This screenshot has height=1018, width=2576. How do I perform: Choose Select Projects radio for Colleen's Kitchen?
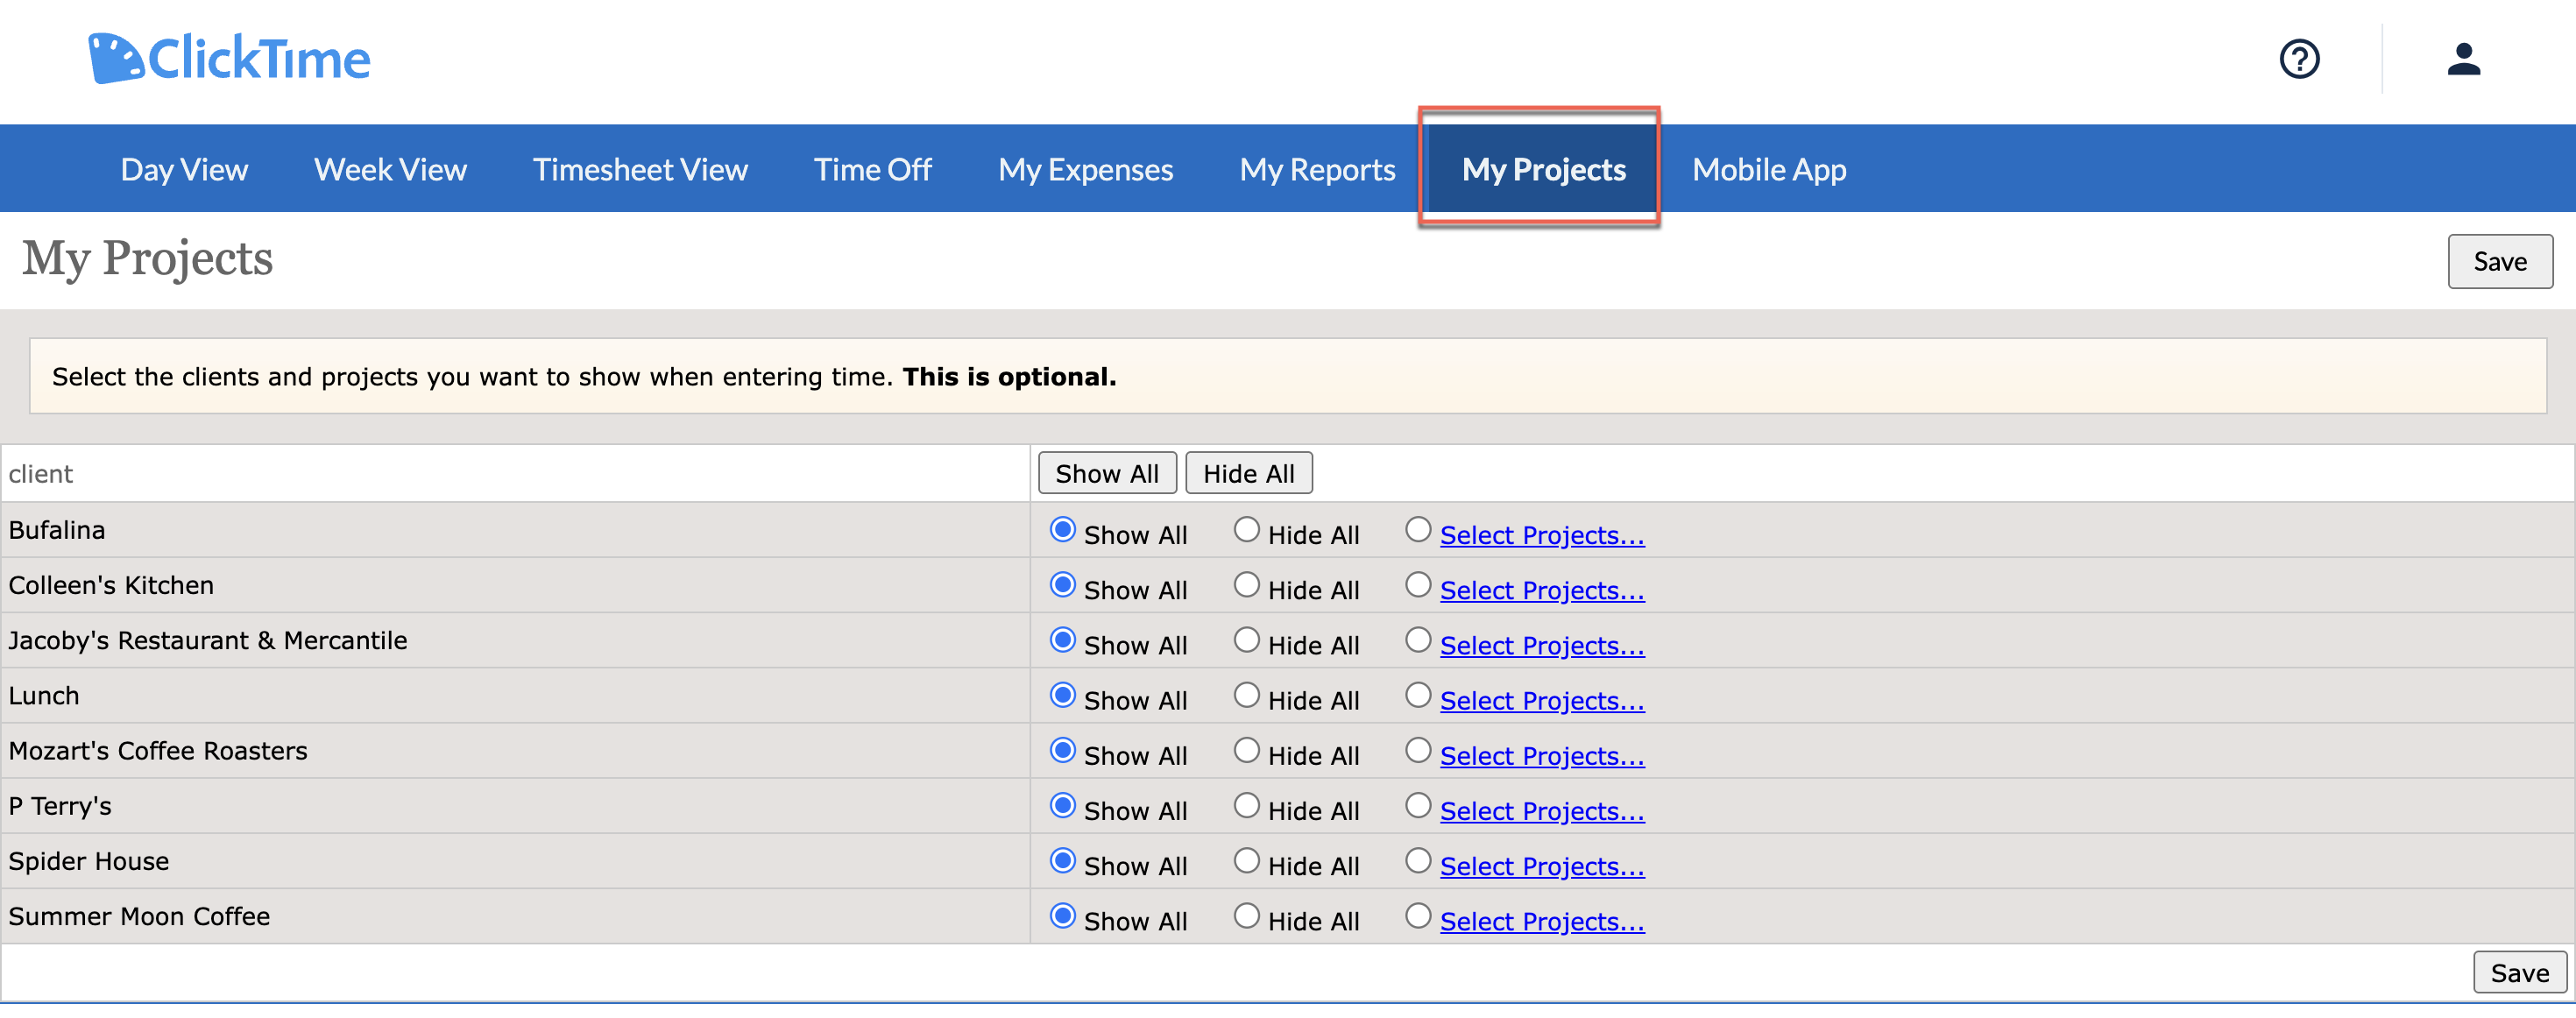pos(1418,584)
